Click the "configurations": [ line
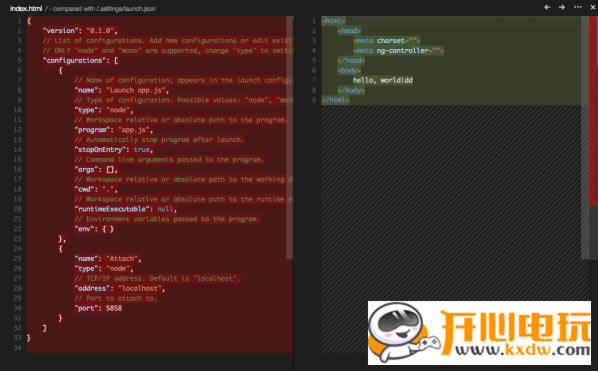This screenshot has height=371, width=598. (80, 60)
